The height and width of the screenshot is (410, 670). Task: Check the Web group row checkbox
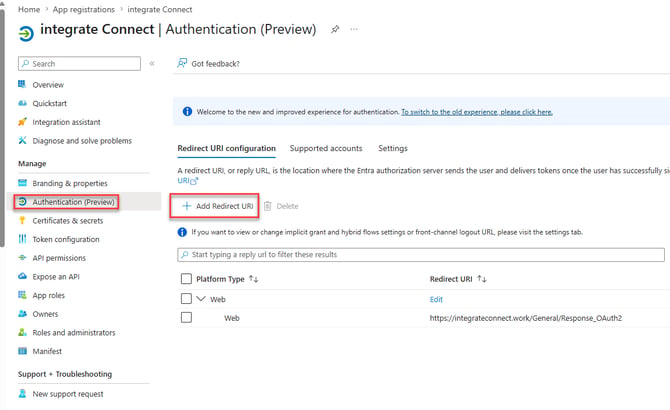click(186, 299)
